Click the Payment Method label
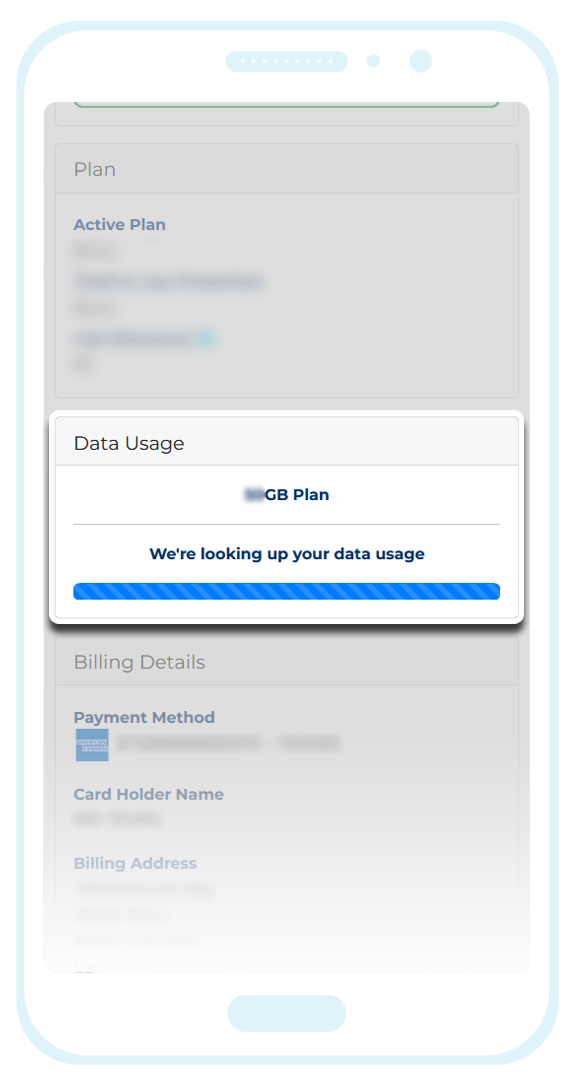This screenshot has width=576, height=1087. click(144, 717)
